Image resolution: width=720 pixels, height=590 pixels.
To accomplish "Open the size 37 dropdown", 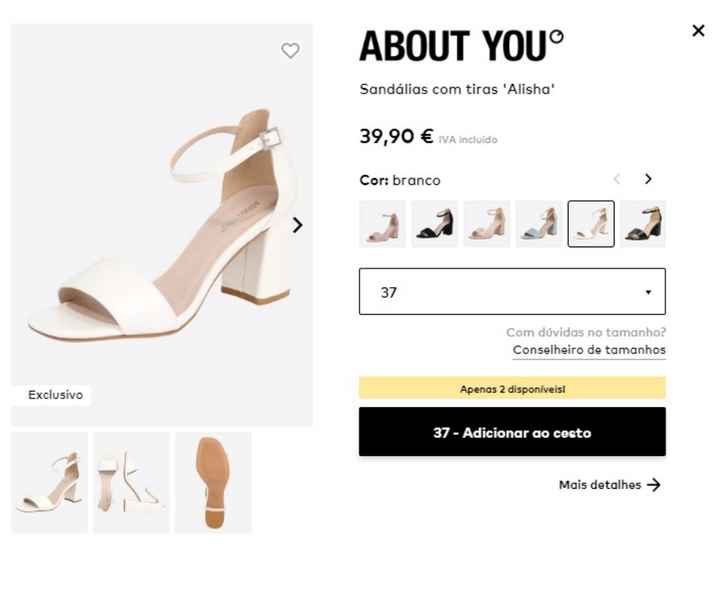I will pos(512,292).
